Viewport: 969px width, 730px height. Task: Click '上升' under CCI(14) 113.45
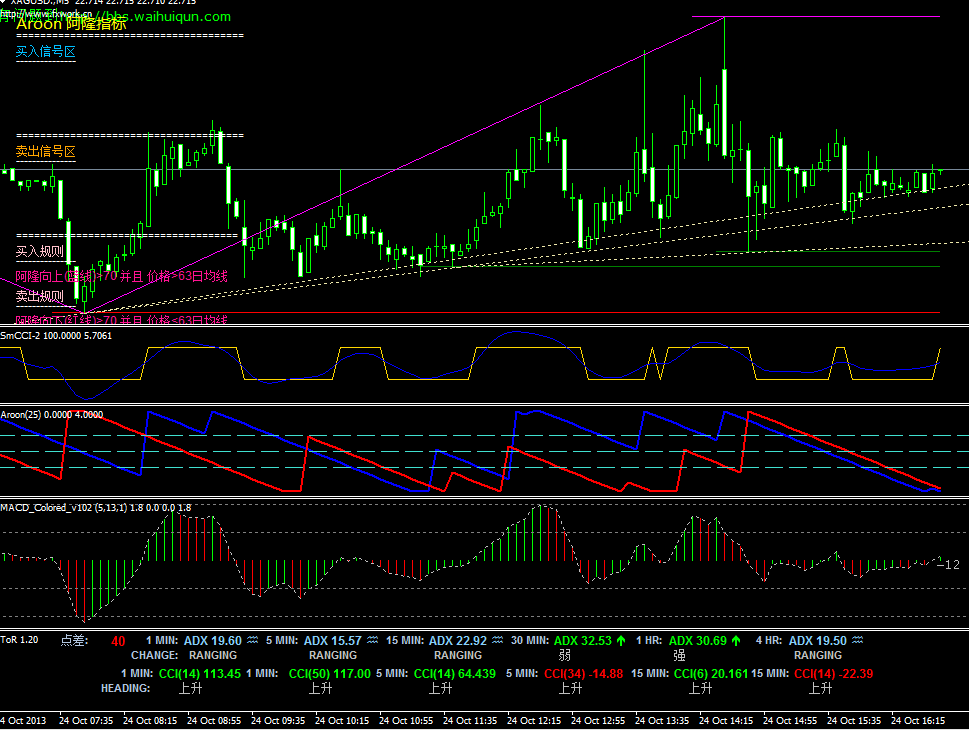[190, 688]
